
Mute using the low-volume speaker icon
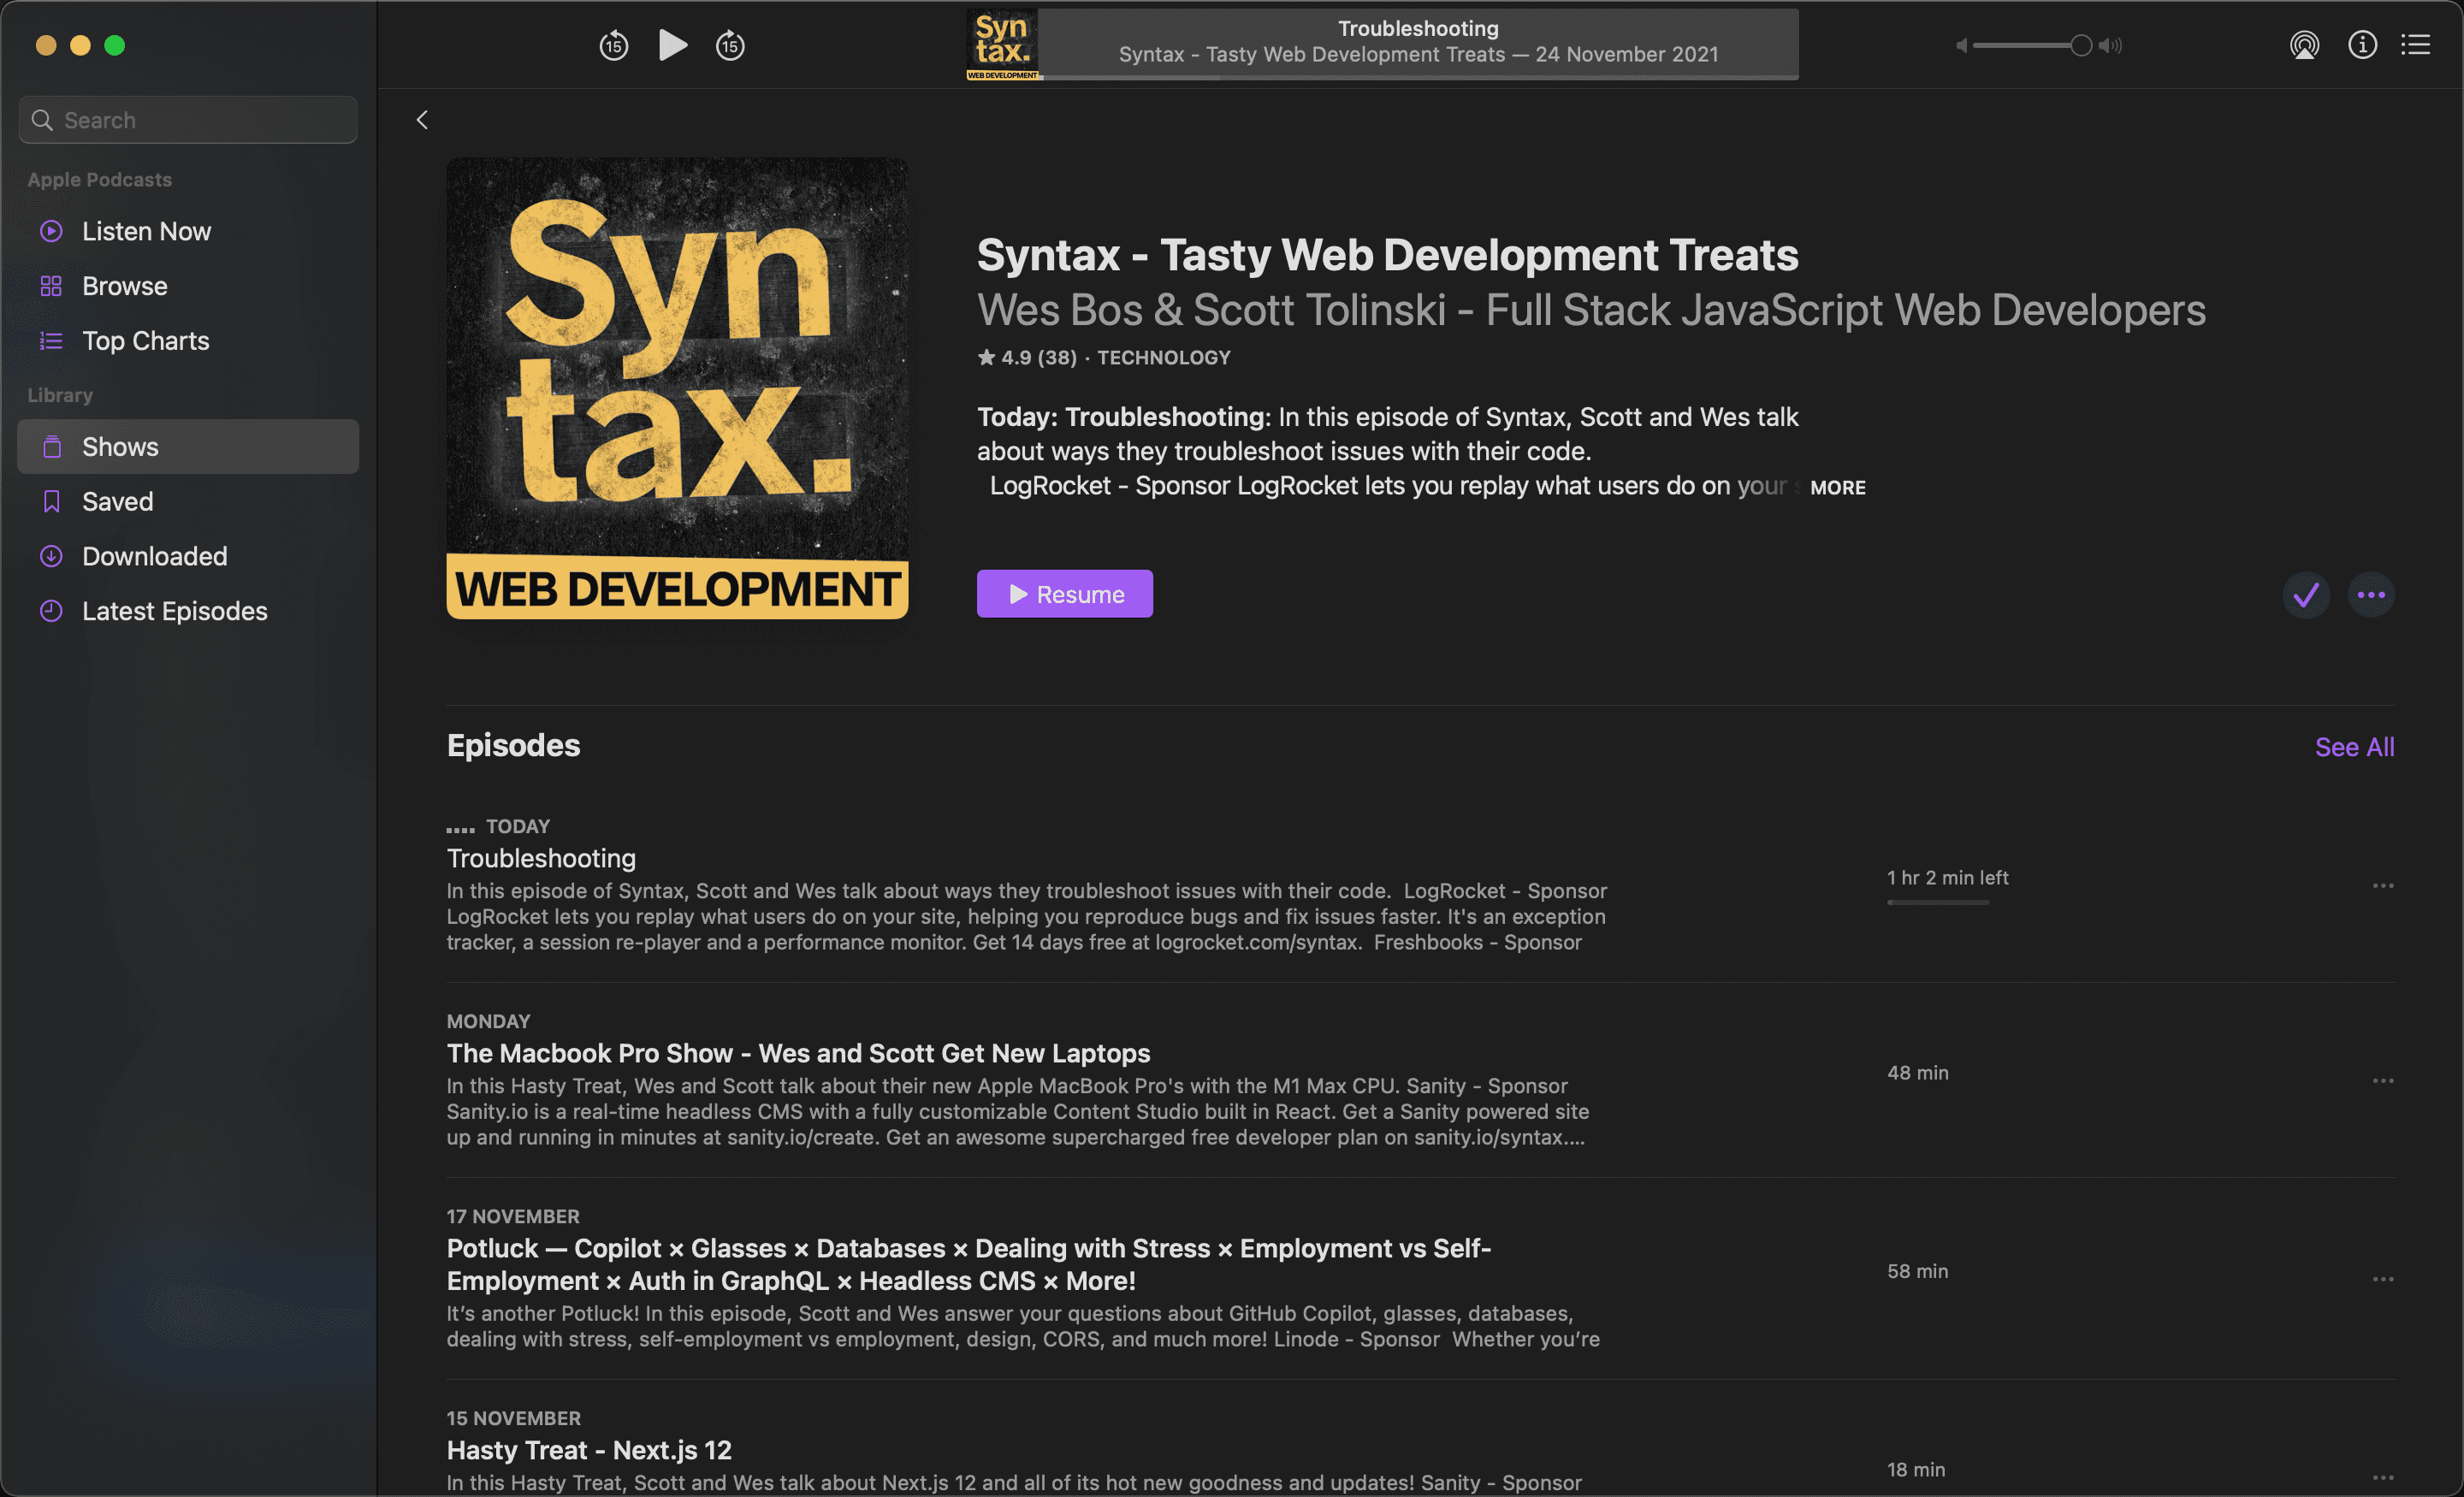tap(1961, 45)
